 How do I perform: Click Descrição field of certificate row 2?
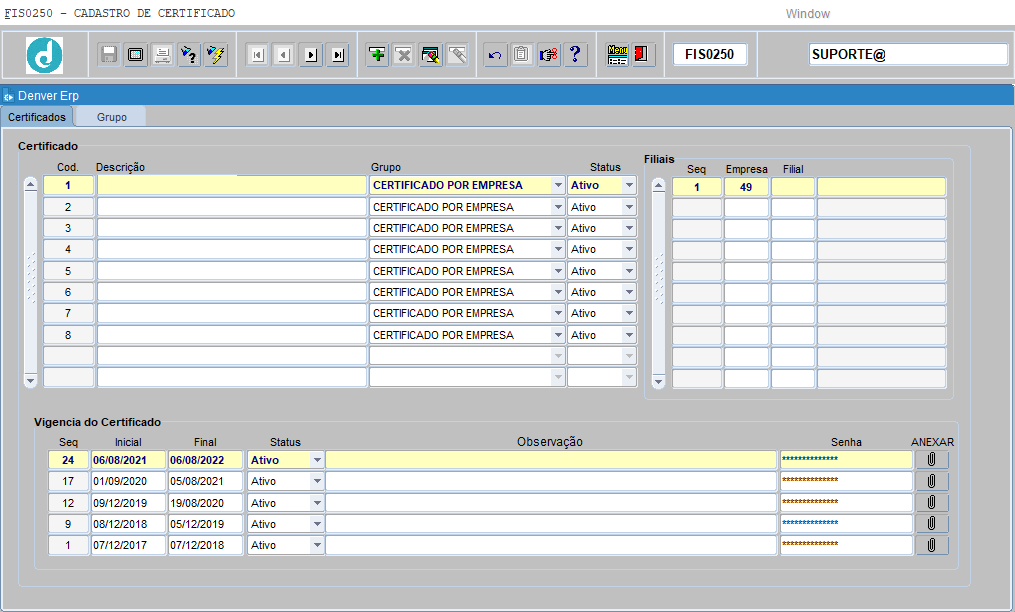click(232, 207)
